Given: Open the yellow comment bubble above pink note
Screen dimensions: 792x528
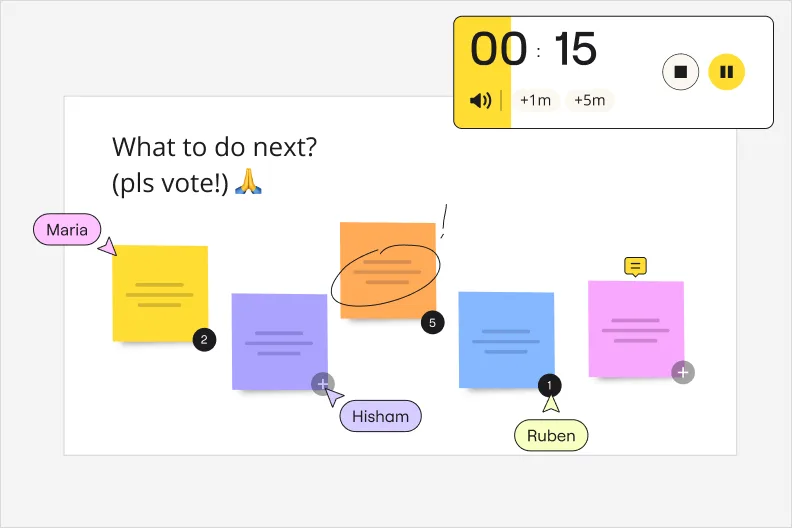Looking at the screenshot, I should [x=635, y=266].
